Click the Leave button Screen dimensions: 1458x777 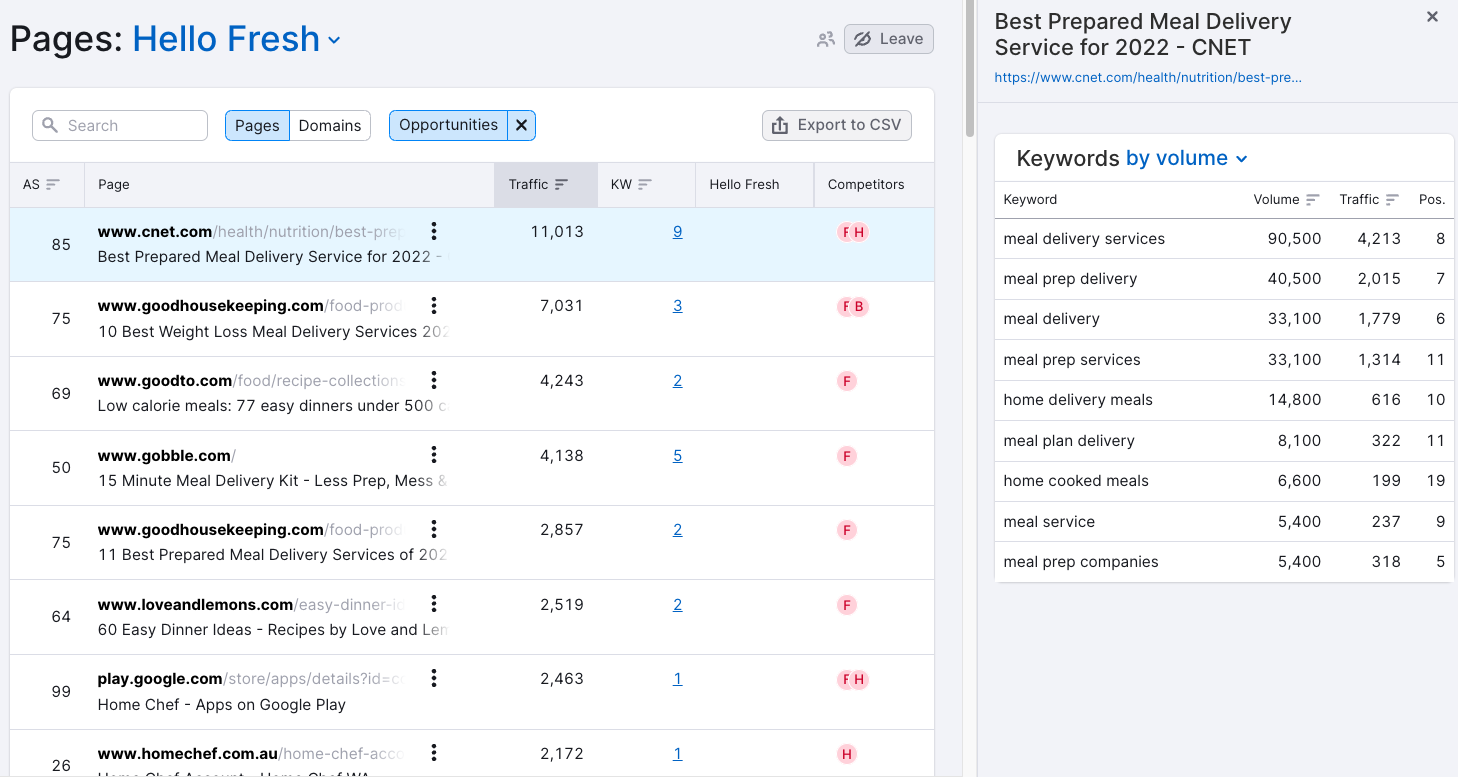coord(889,39)
